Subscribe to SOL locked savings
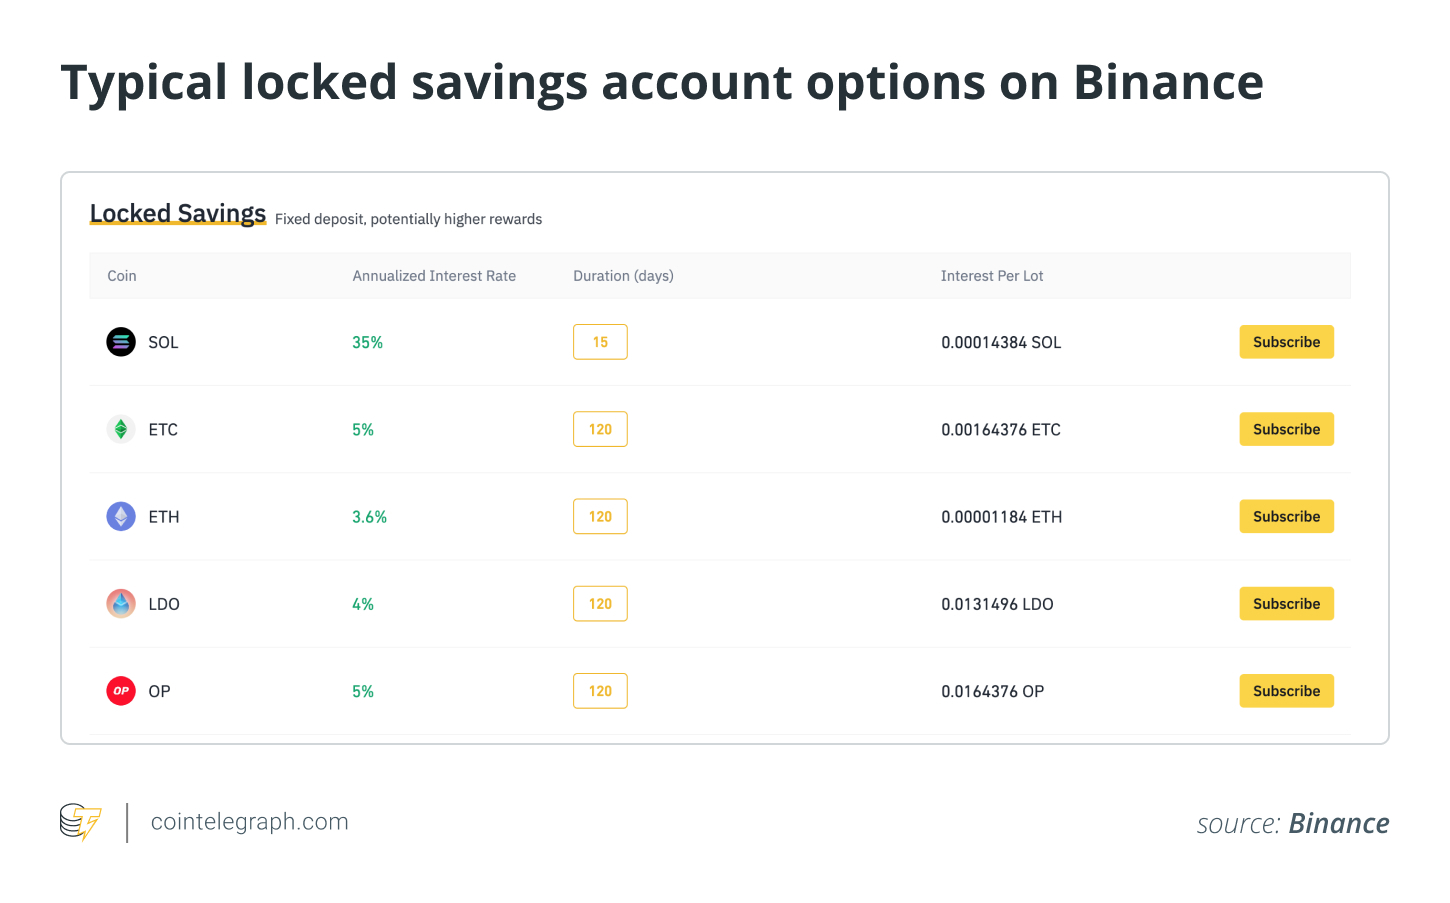This screenshot has width=1450, height=903. [x=1286, y=342]
